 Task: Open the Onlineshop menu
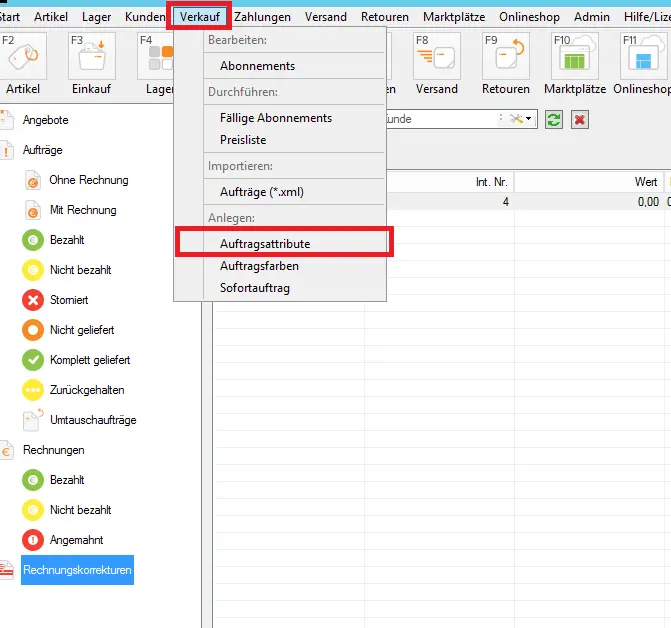pyautogui.click(x=529, y=17)
